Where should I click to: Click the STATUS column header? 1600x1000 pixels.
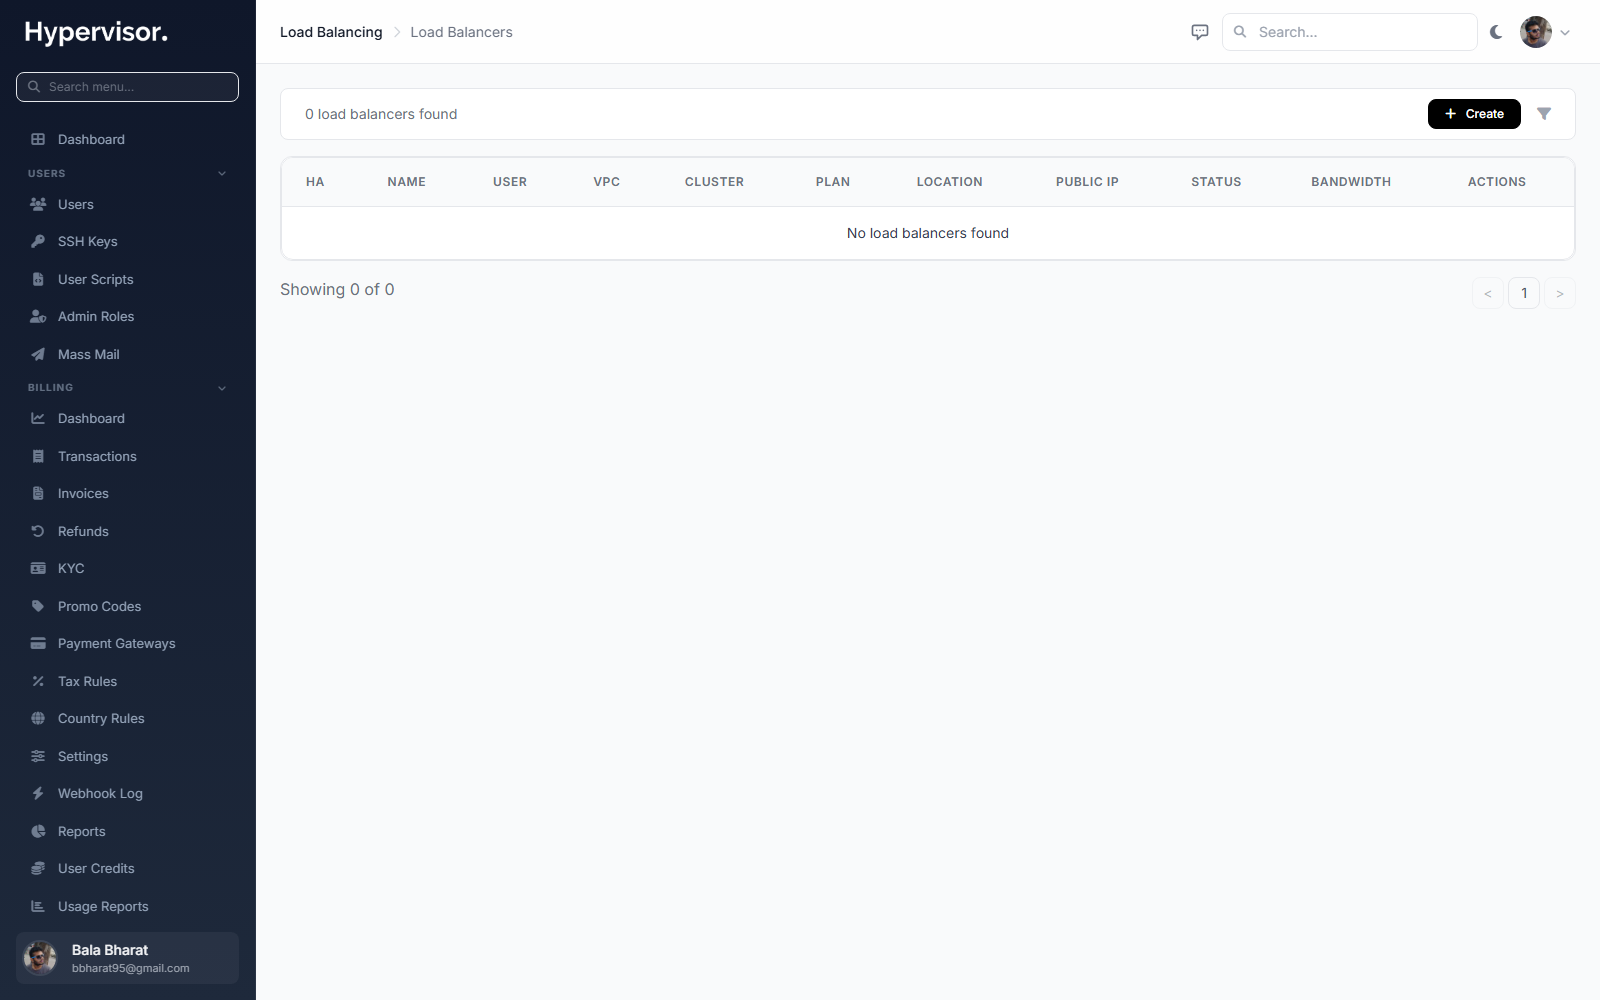click(1216, 182)
